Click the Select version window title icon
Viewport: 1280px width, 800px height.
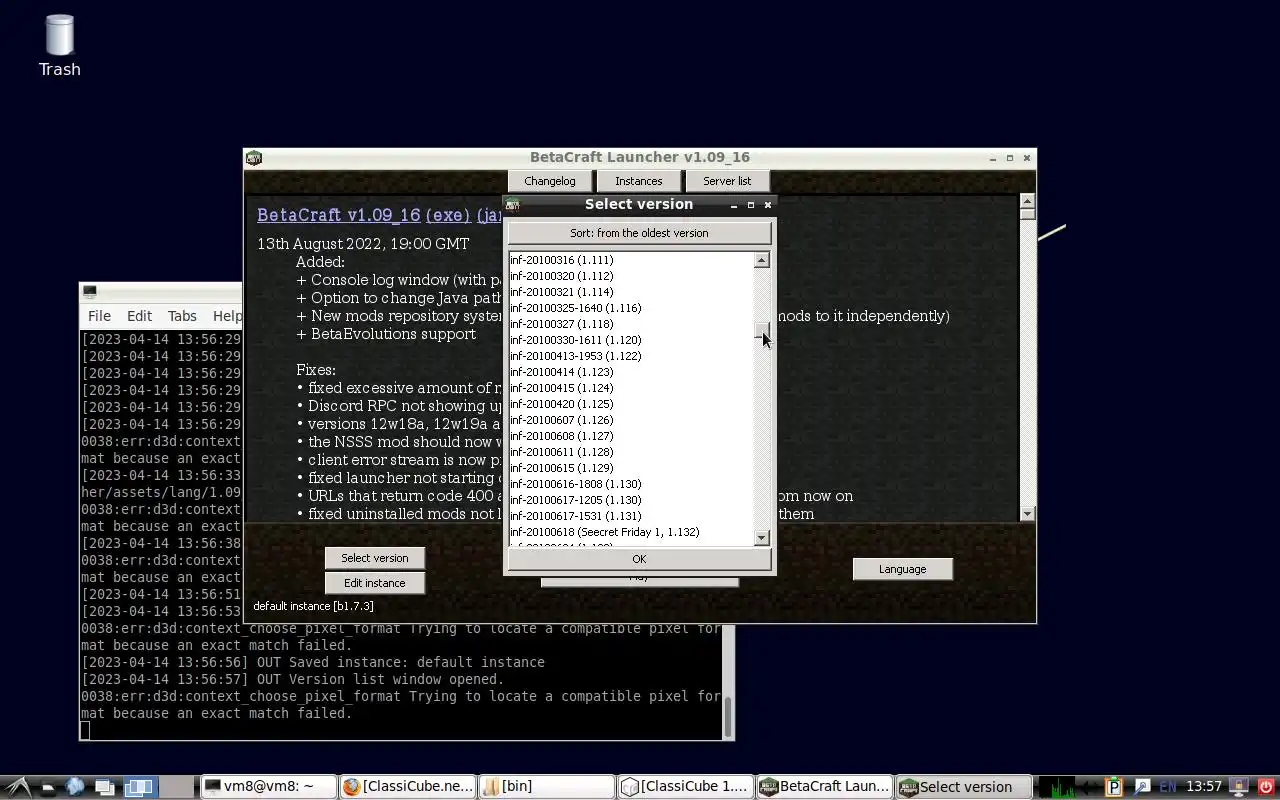513,205
